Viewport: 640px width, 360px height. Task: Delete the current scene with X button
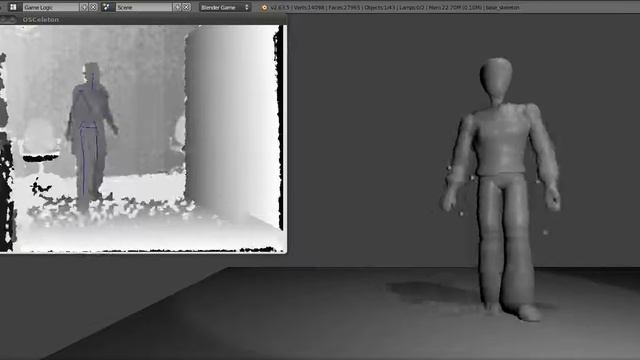point(187,7)
